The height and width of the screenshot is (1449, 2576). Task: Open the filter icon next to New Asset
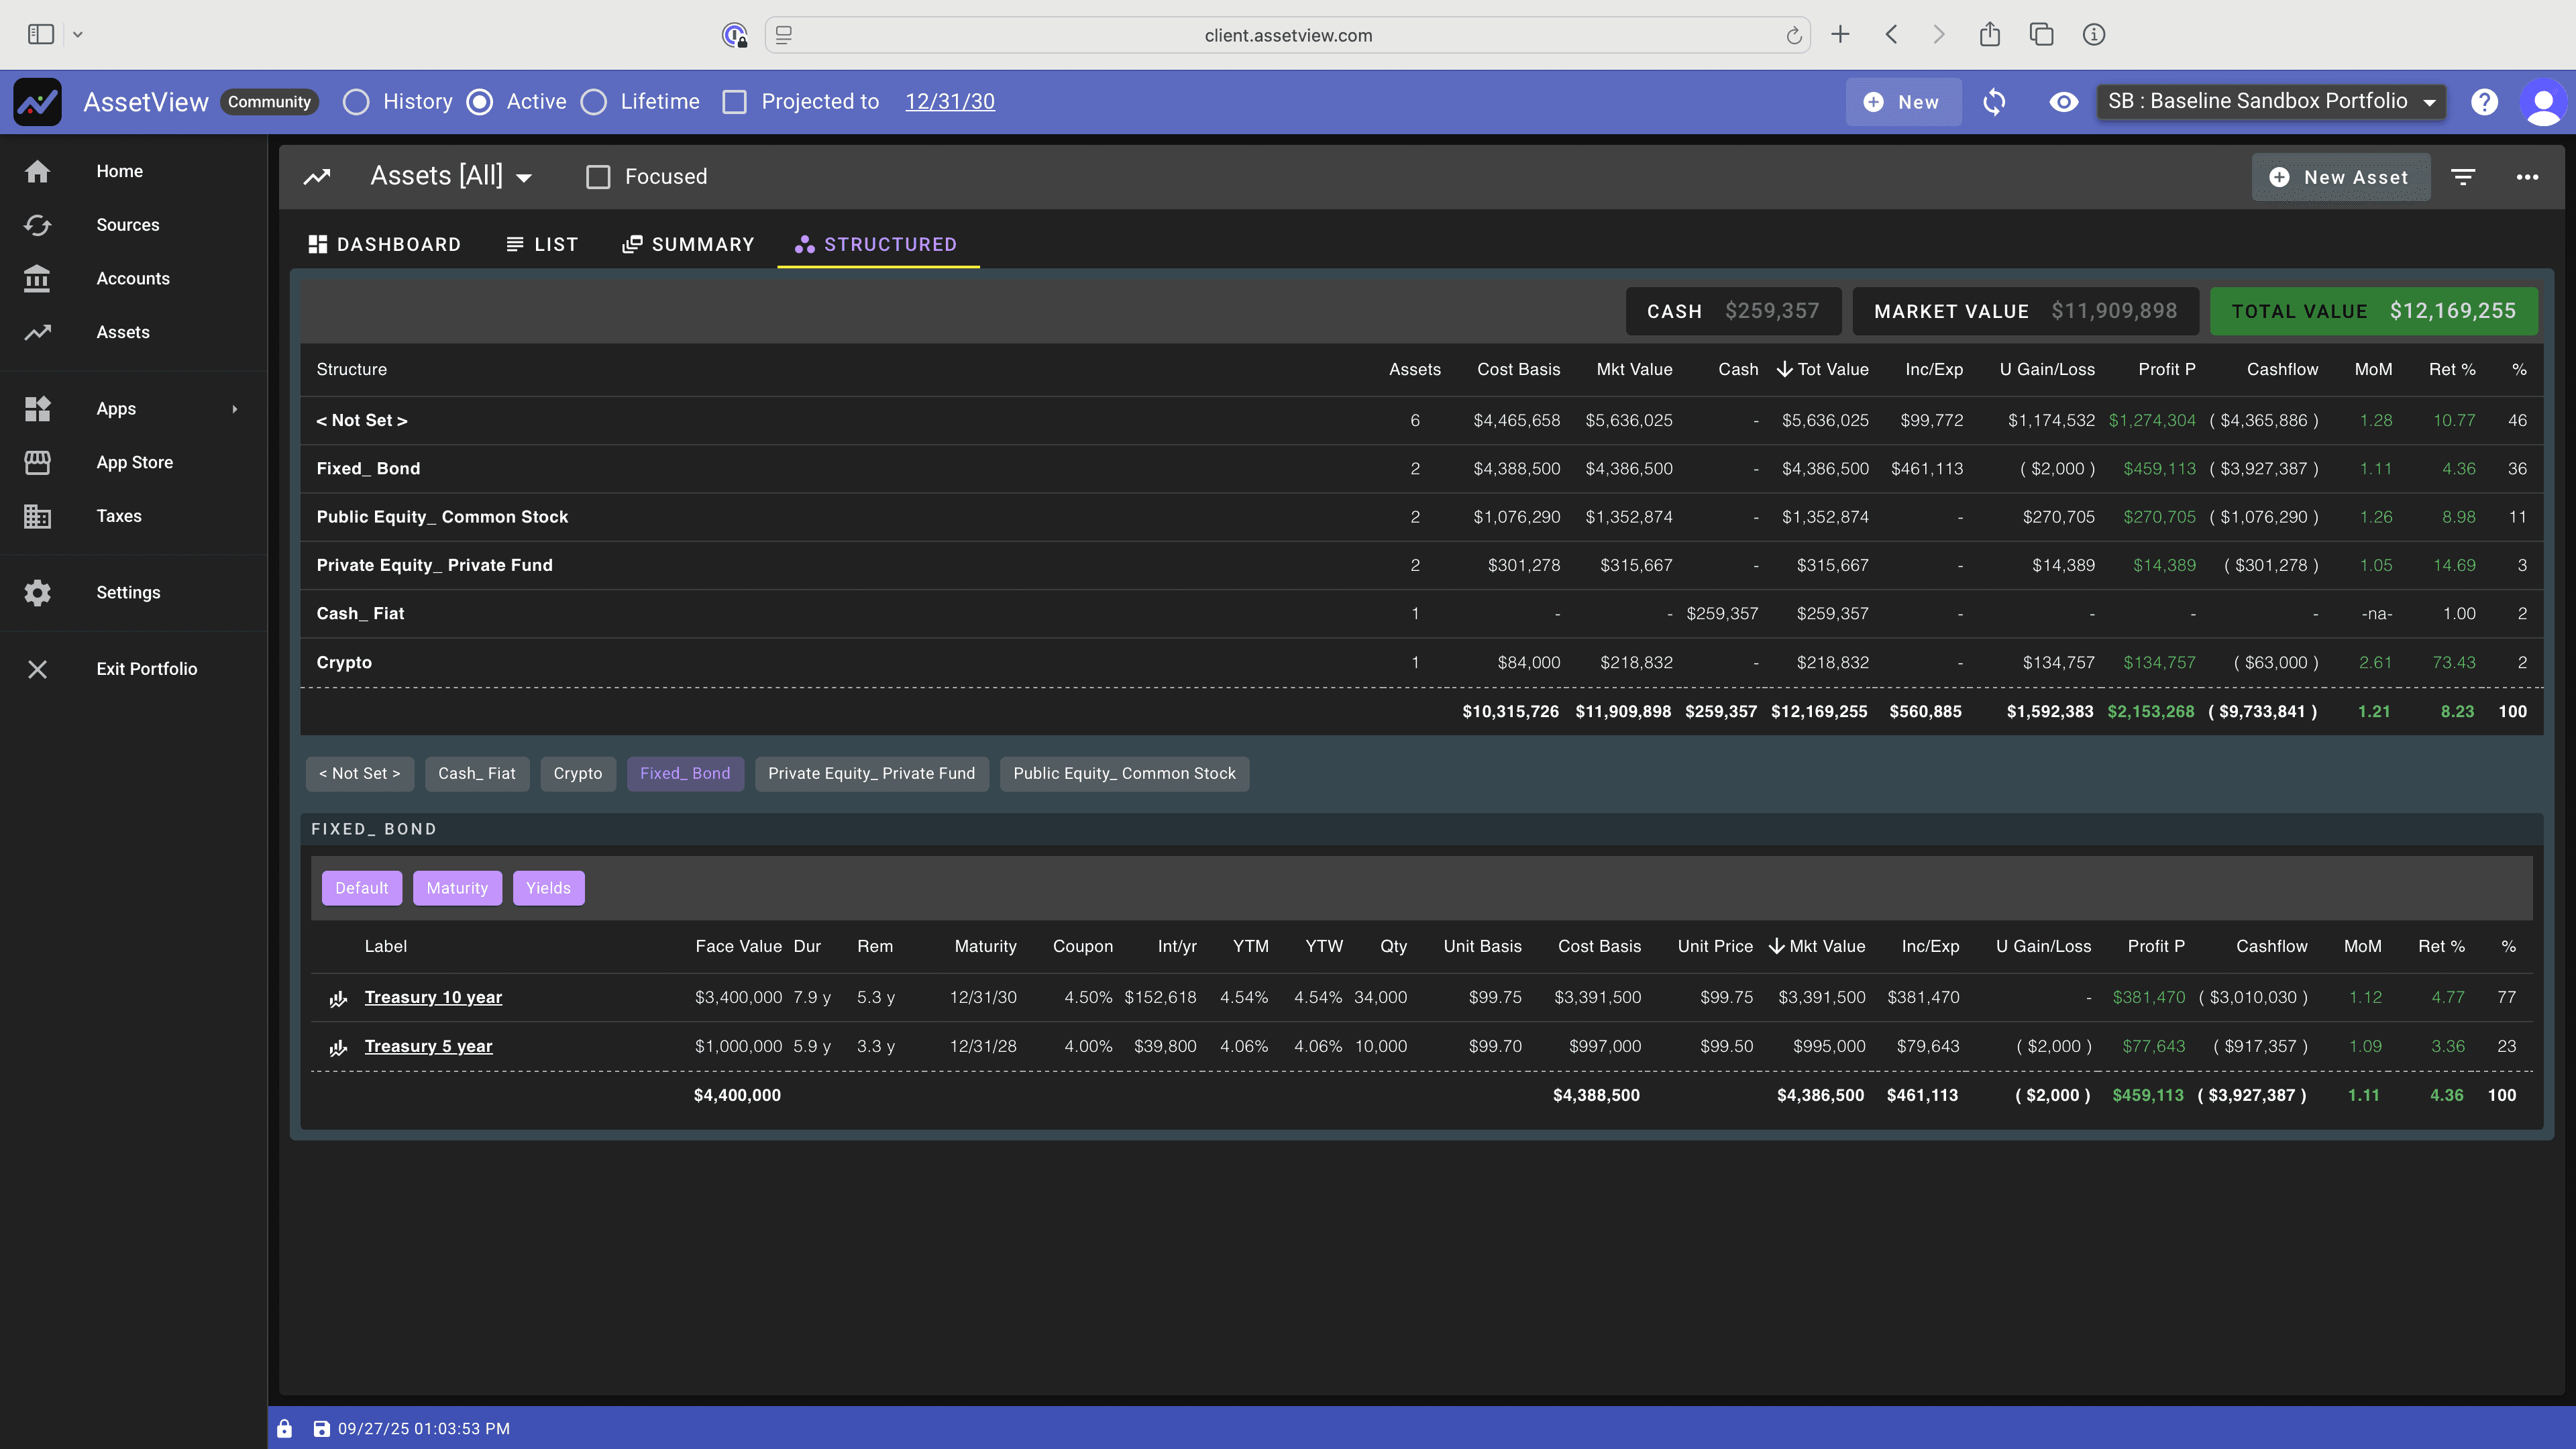point(2462,176)
